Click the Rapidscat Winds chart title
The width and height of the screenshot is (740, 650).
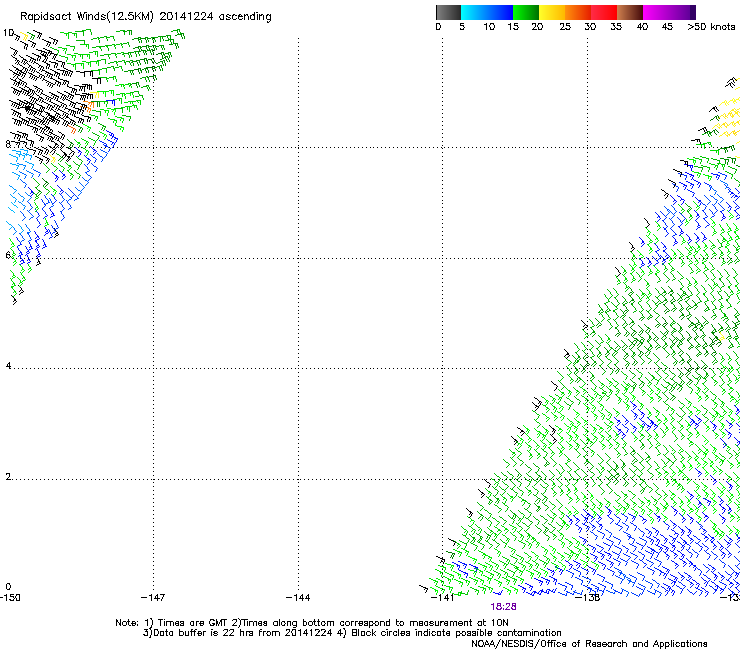pyautogui.click(x=145, y=17)
